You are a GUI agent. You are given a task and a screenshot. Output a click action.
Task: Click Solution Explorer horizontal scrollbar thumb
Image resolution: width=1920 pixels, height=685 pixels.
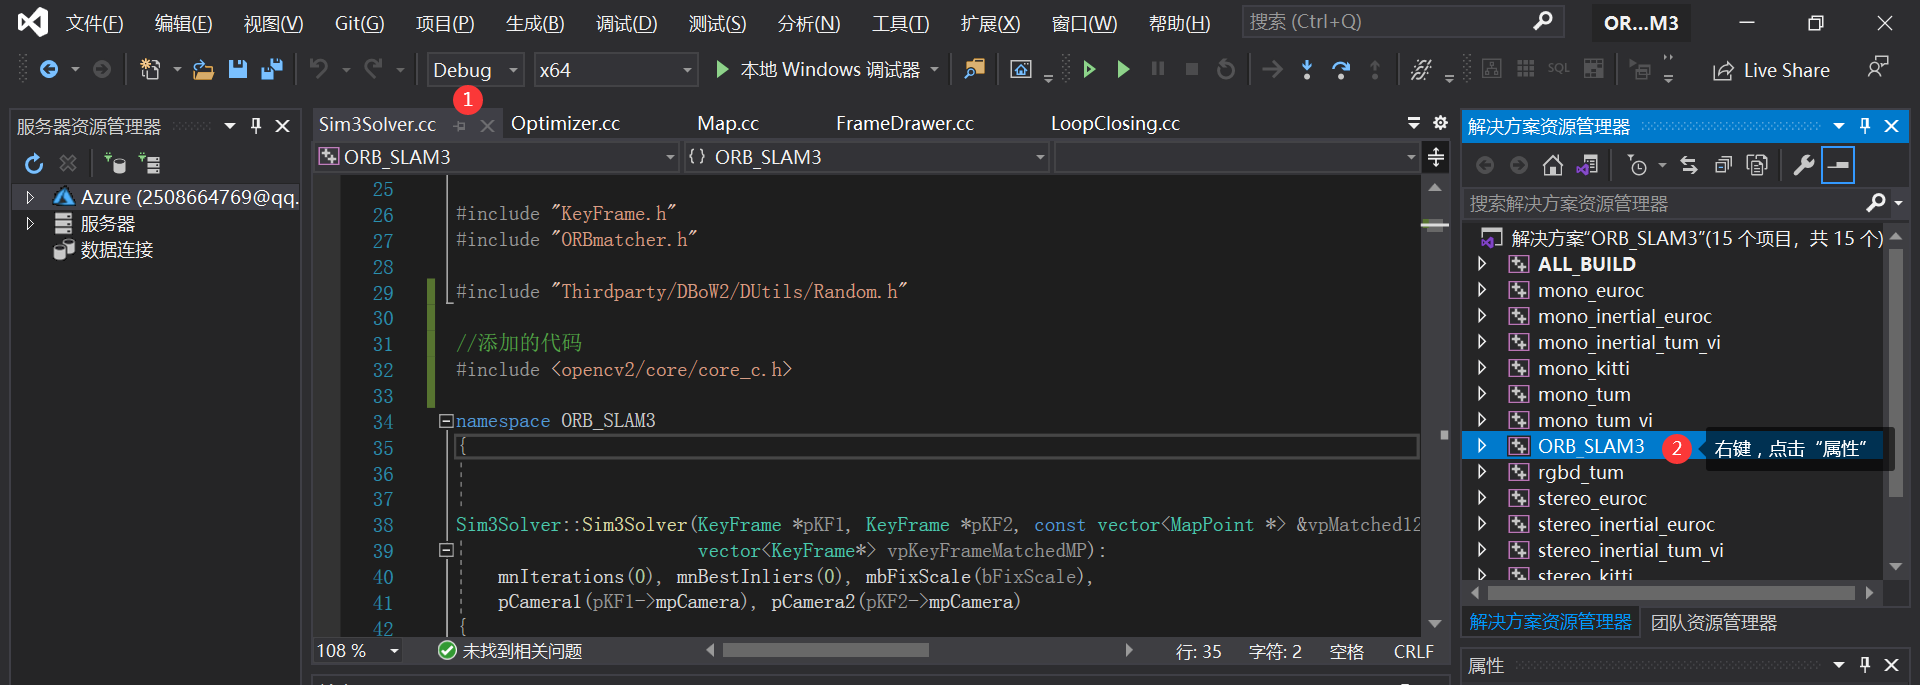tap(1671, 593)
